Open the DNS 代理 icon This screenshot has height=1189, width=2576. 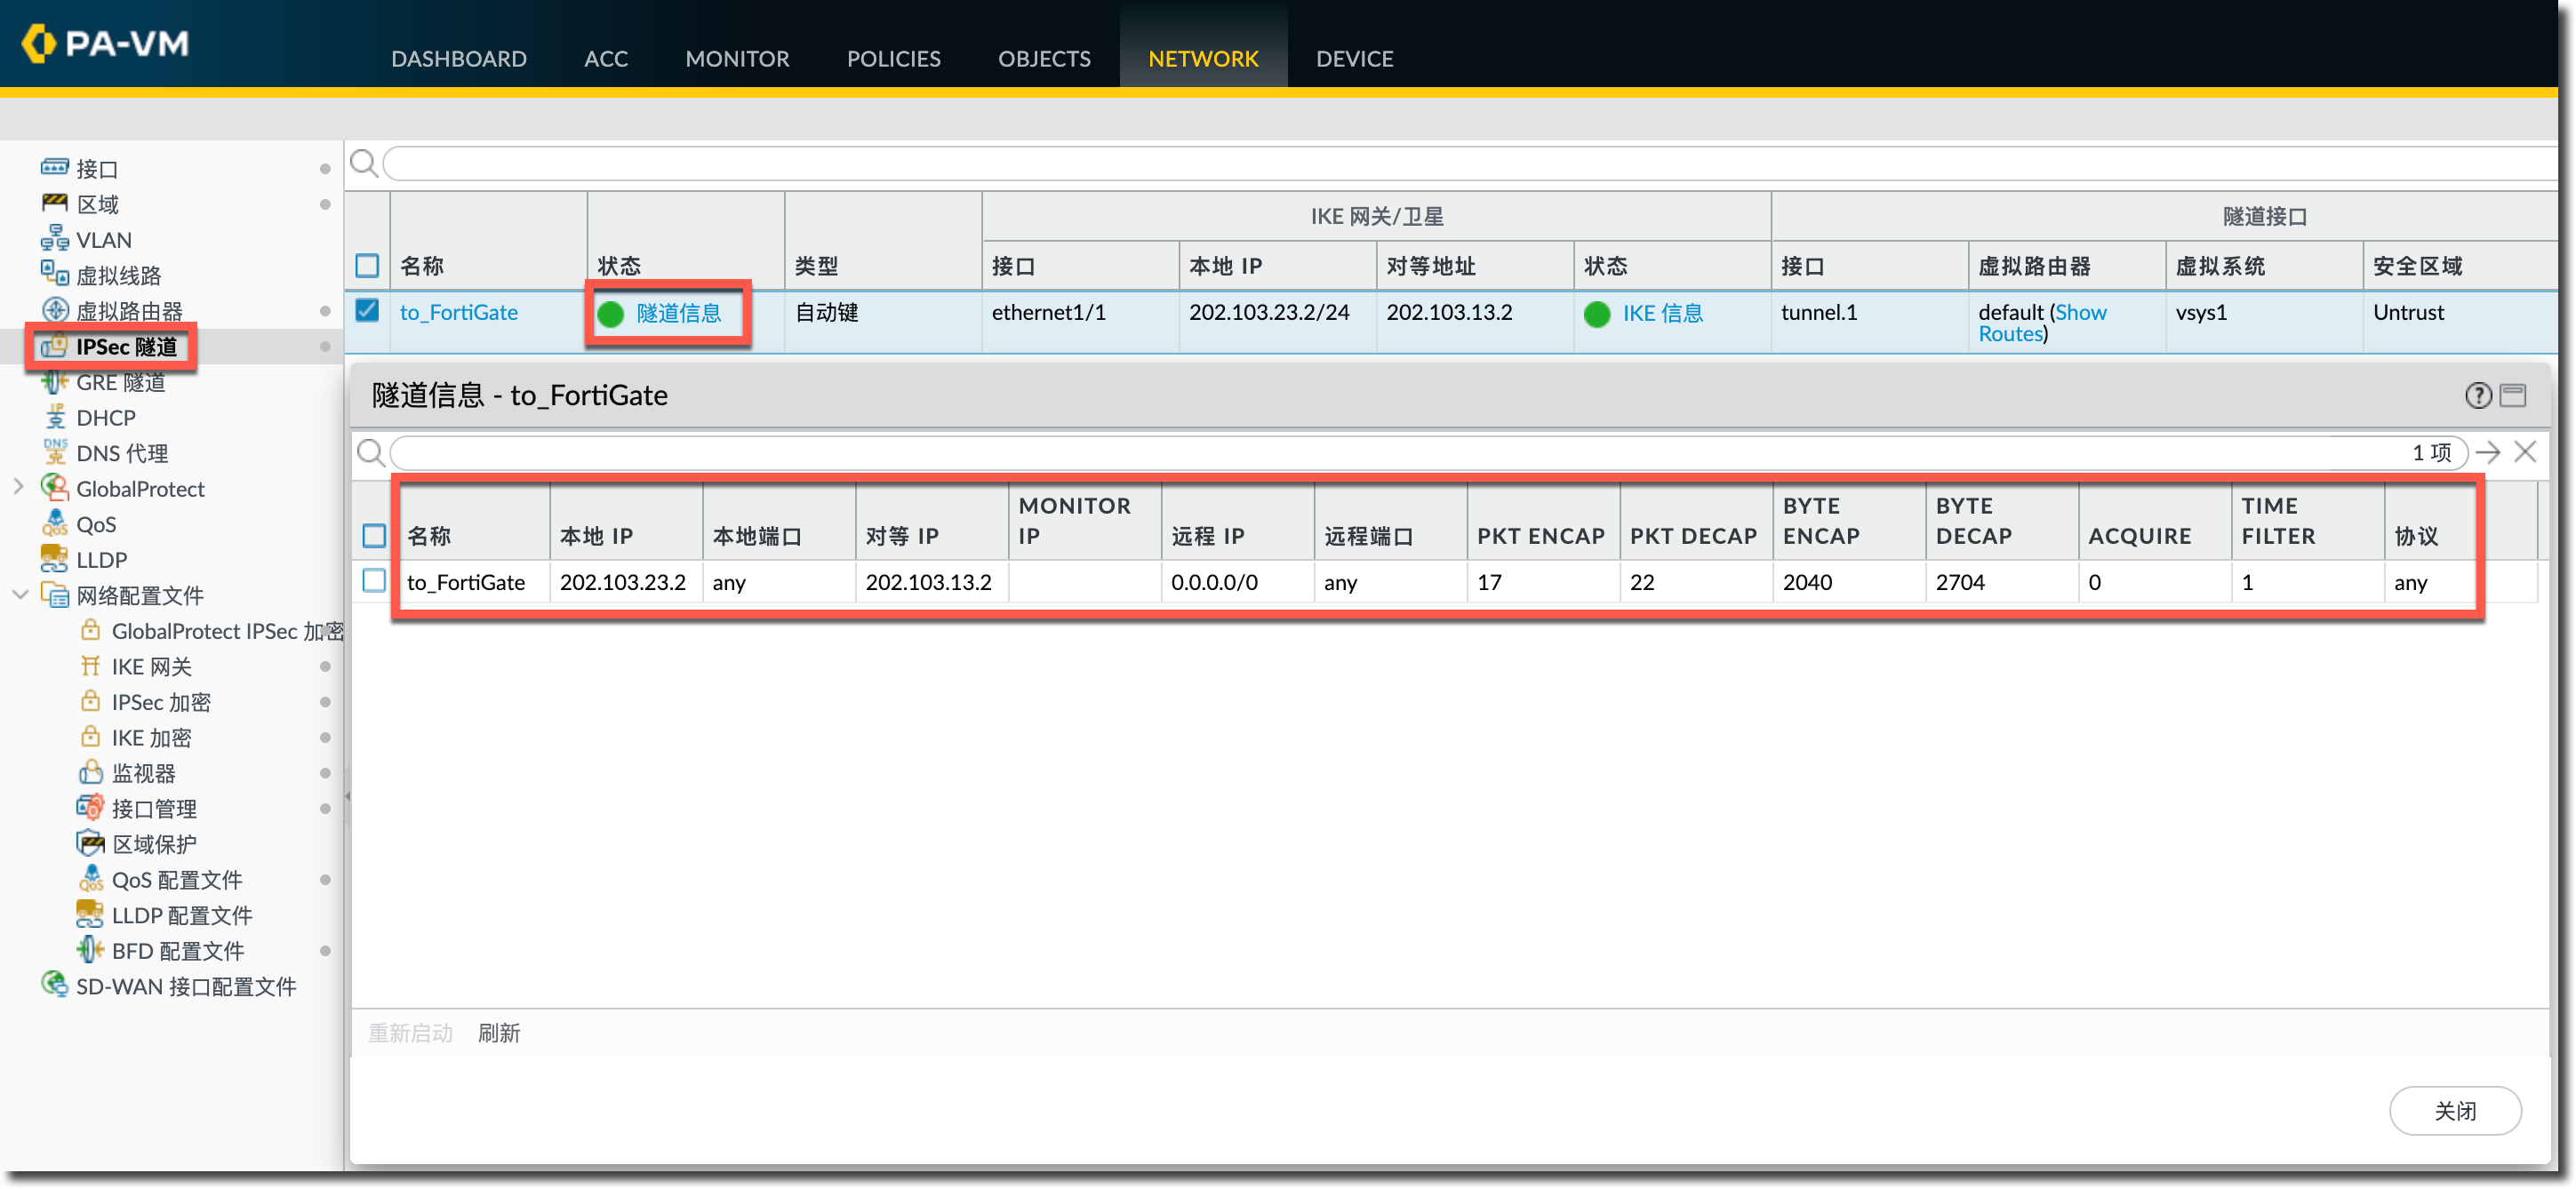[54, 452]
